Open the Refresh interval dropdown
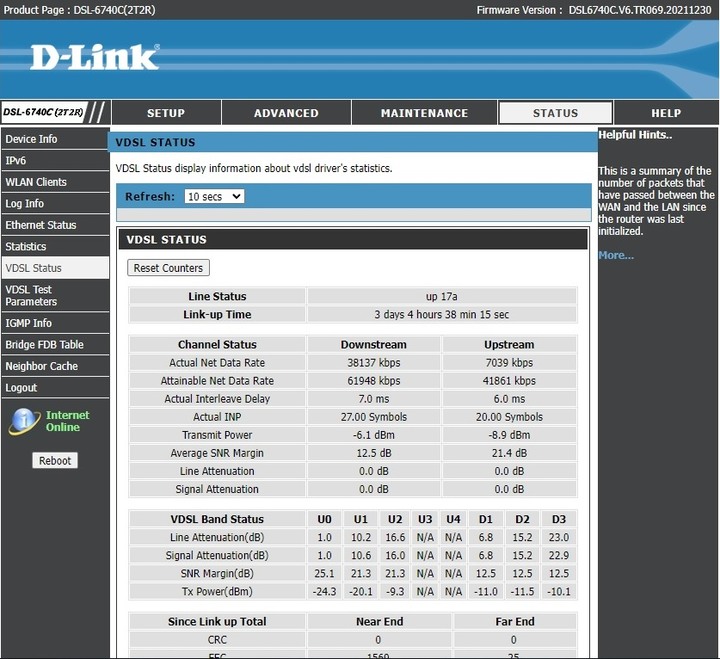 [214, 197]
